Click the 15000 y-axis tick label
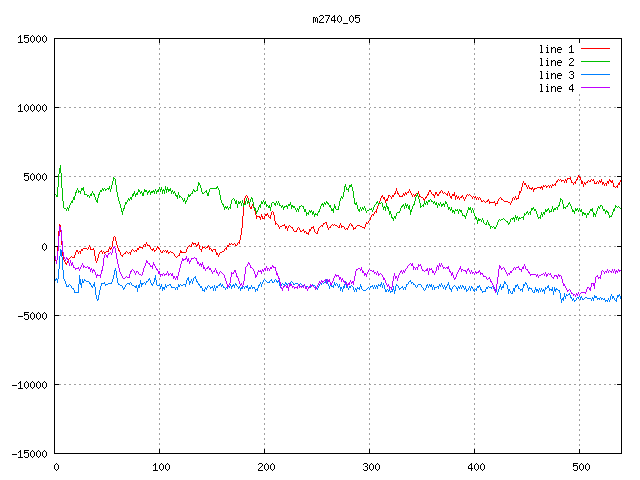The width and height of the screenshot is (640, 480). [32, 39]
